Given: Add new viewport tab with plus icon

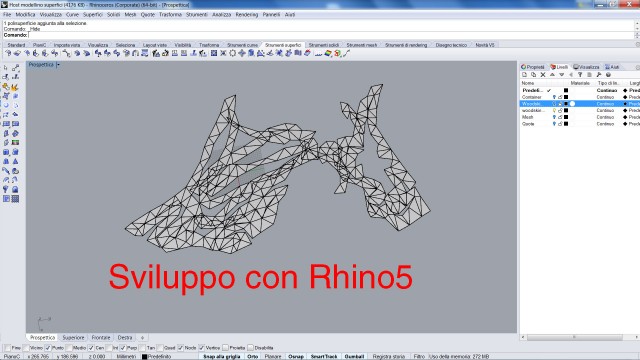Looking at the screenshot, I should point(142,338).
